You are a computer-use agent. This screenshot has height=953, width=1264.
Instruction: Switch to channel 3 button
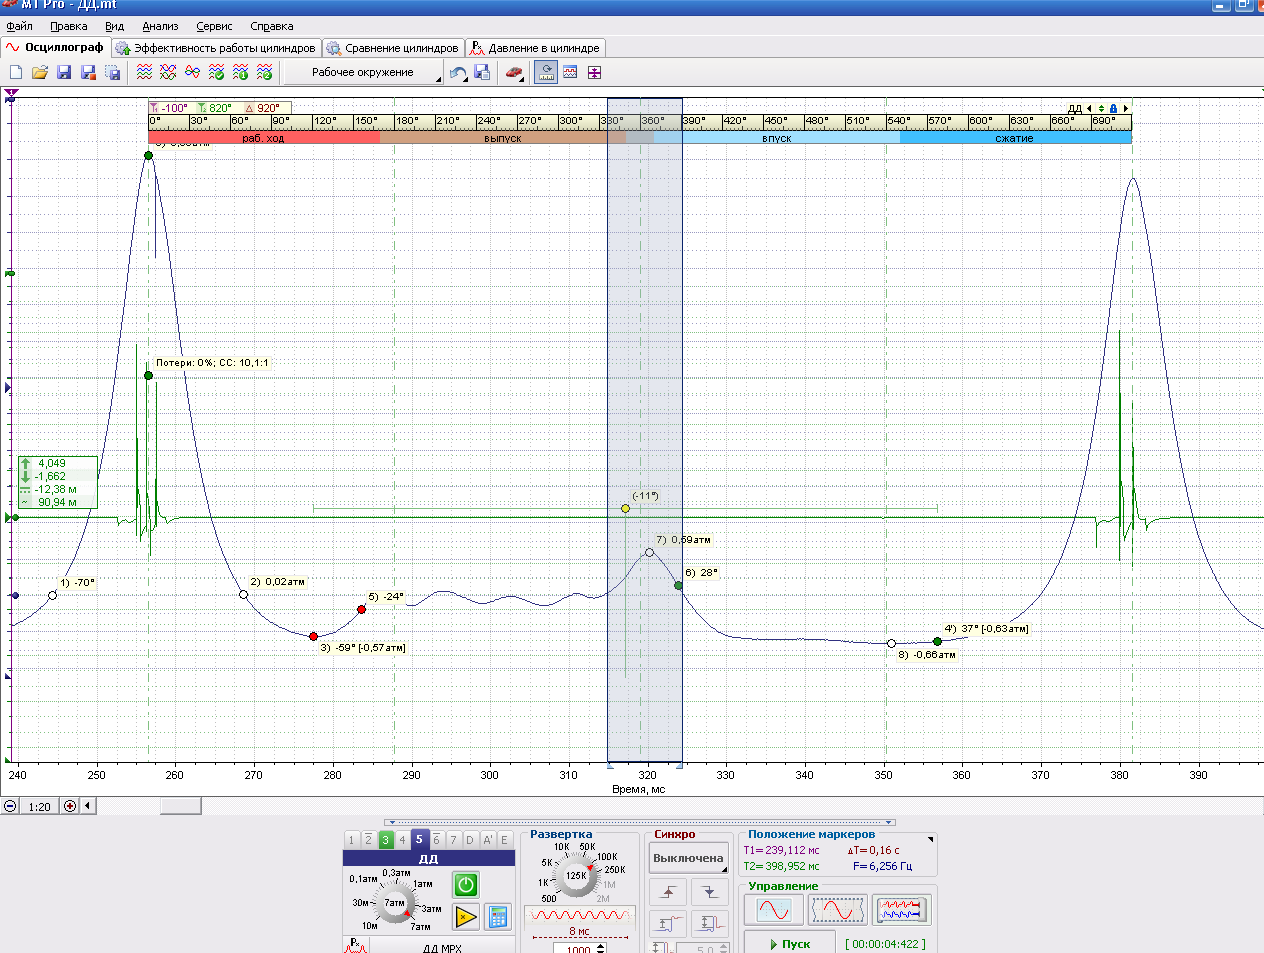click(385, 840)
